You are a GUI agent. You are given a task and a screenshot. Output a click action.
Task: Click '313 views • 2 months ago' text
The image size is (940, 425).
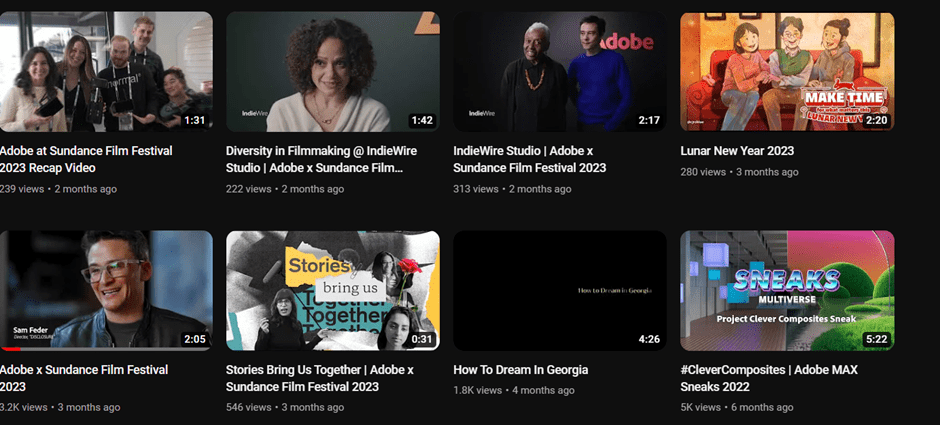512,189
